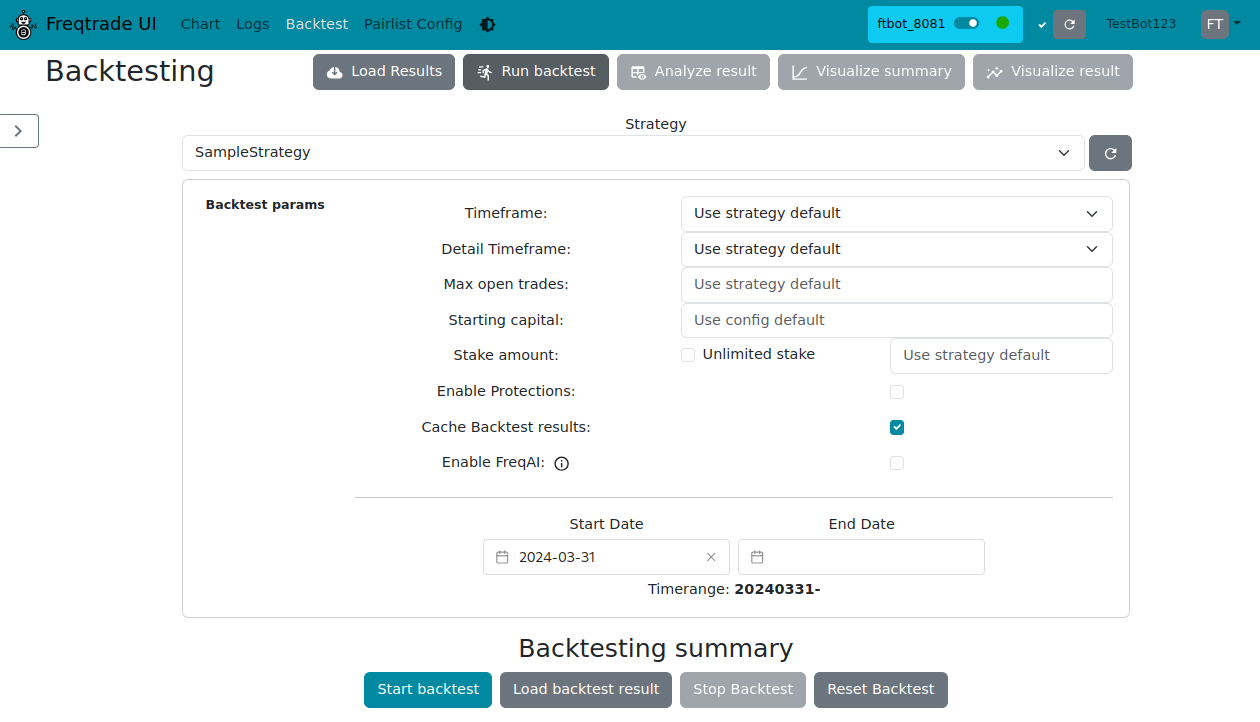This screenshot has height=722, width=1260.
Task: Refresh bot data with navbar refresh icon
Action: 1070,24
